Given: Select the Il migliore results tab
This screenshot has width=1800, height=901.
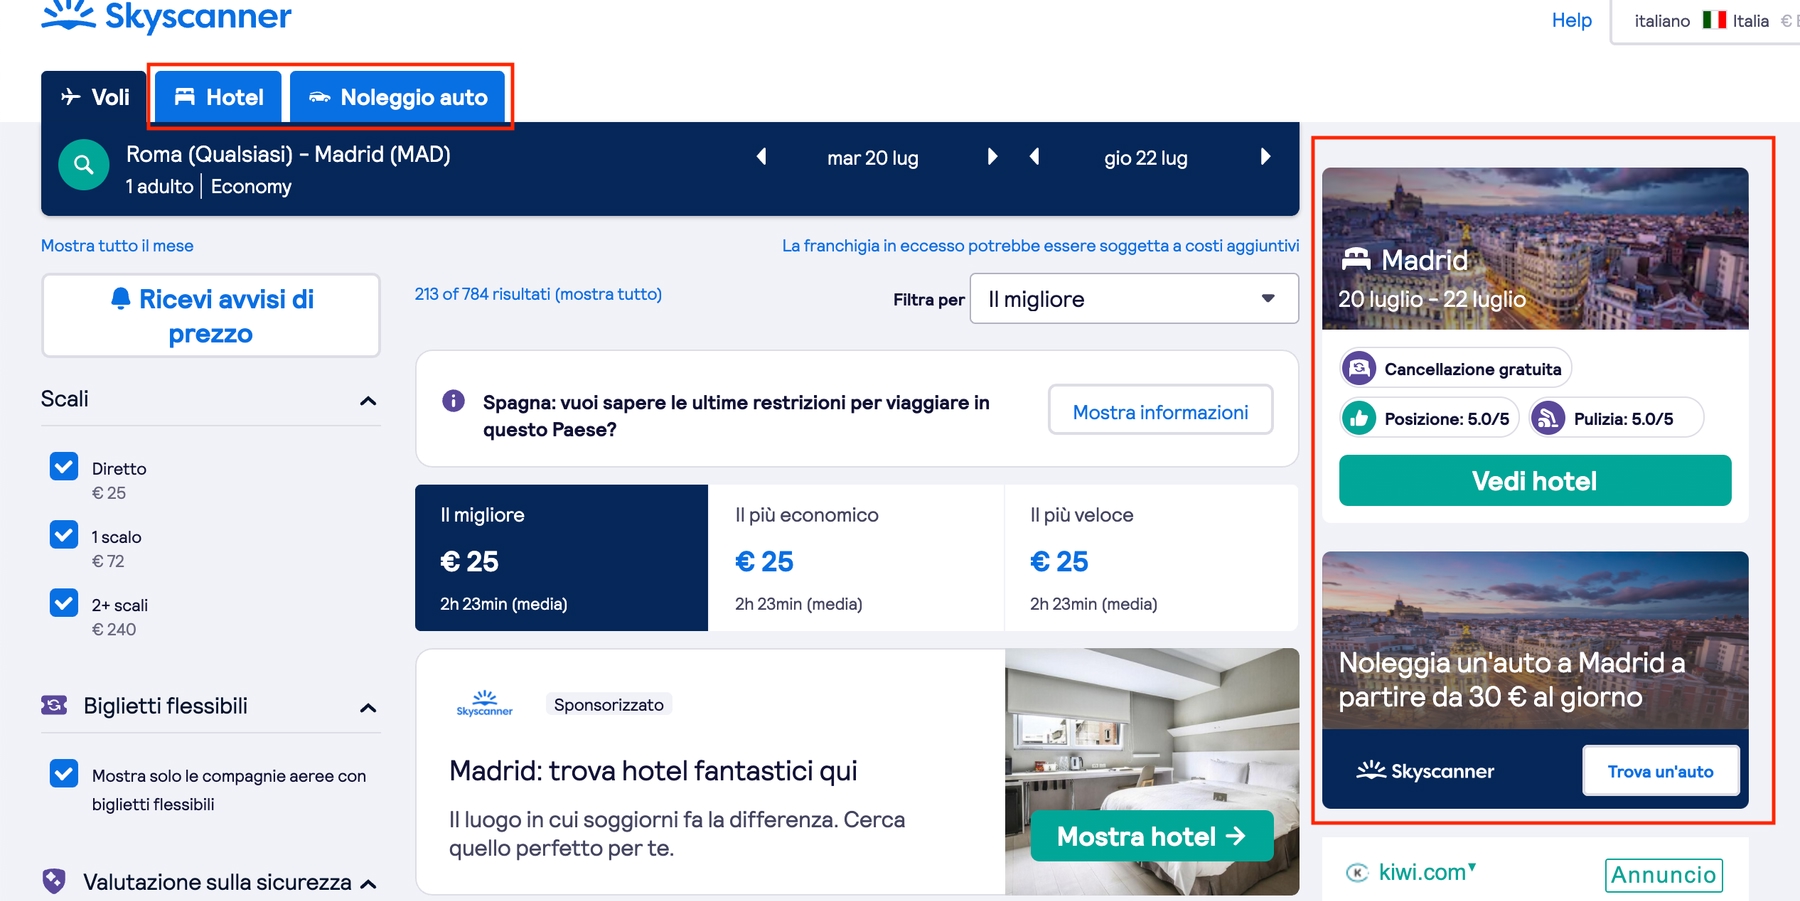Looking at the screenshot, I should (x=561, y=558).
